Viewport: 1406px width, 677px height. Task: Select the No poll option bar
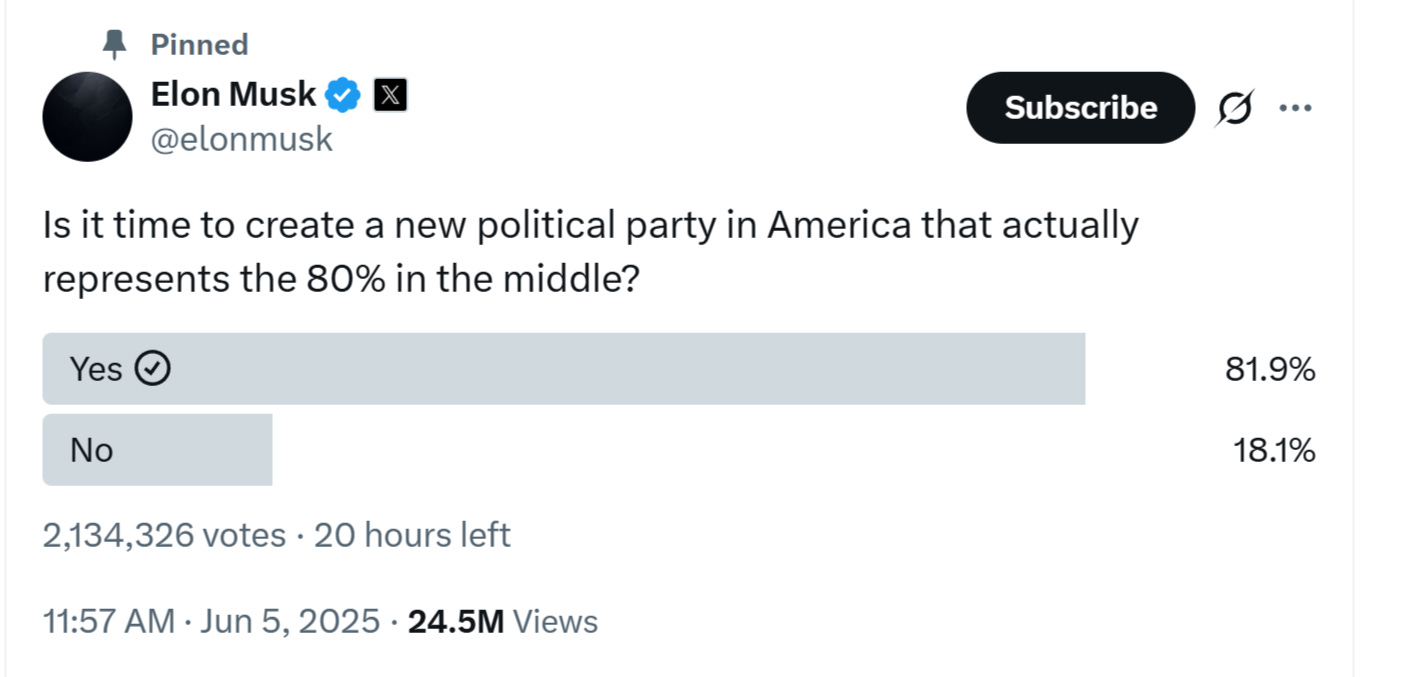pyautogui.click(x=157, y=450)
